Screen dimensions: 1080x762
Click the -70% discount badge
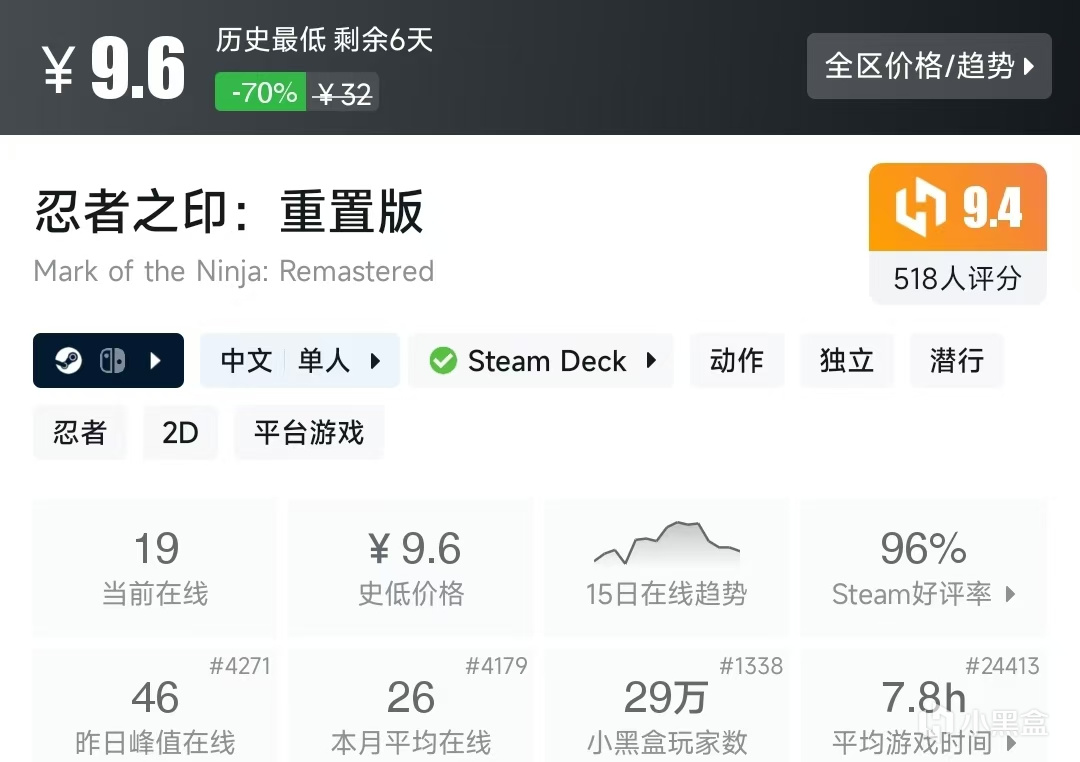259,92
